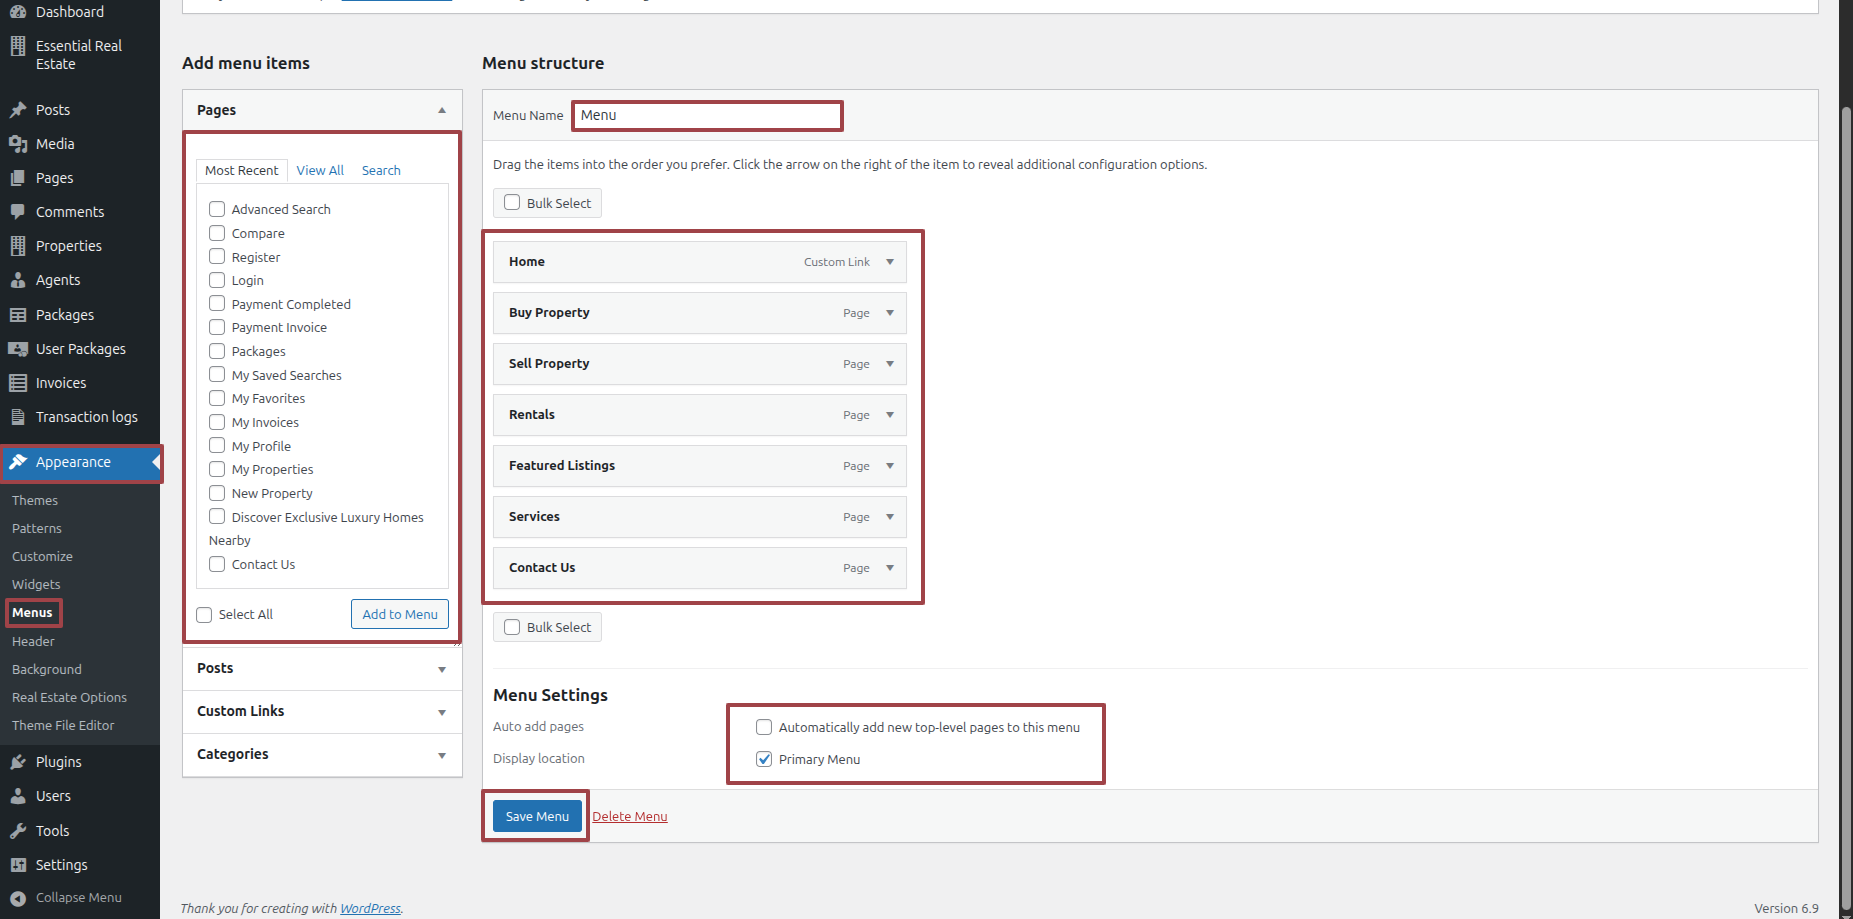
Task: Enable automatically add new top-level pages
Action: coord(764,727)
